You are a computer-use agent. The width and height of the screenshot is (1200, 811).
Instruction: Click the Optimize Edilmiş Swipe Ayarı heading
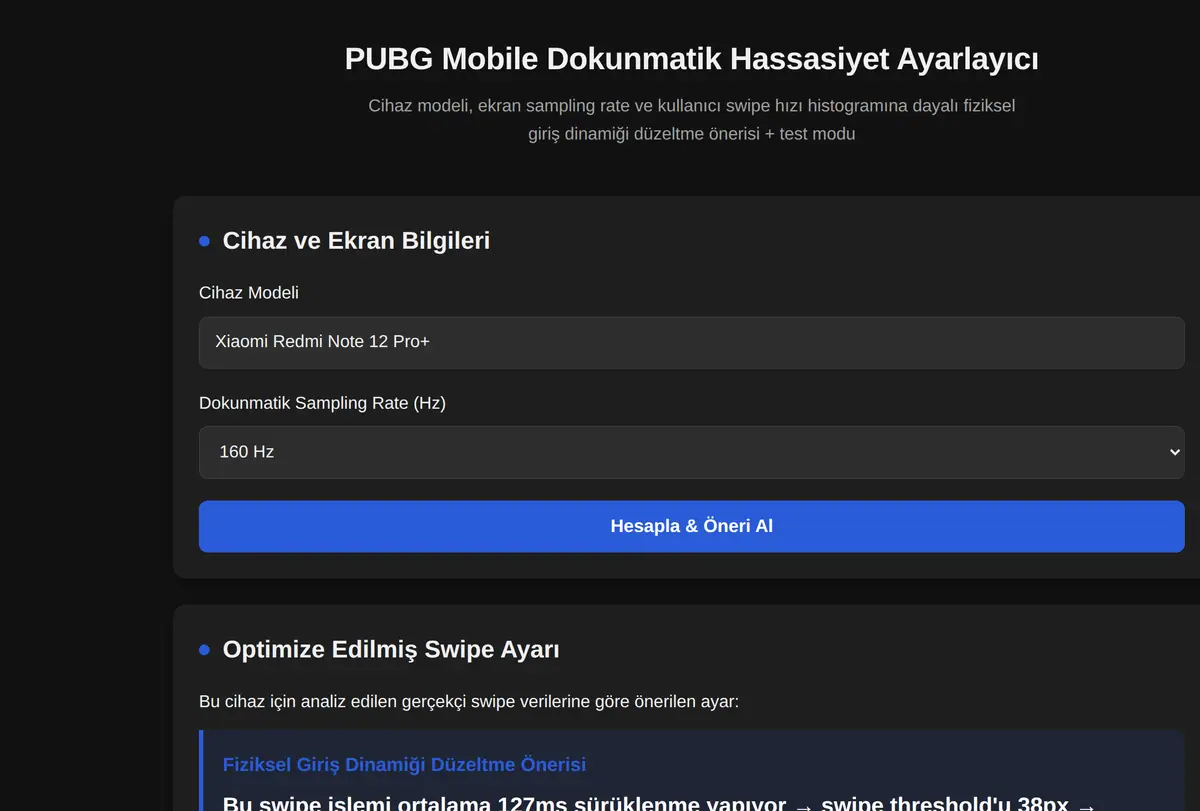click(x=391, y=650)
